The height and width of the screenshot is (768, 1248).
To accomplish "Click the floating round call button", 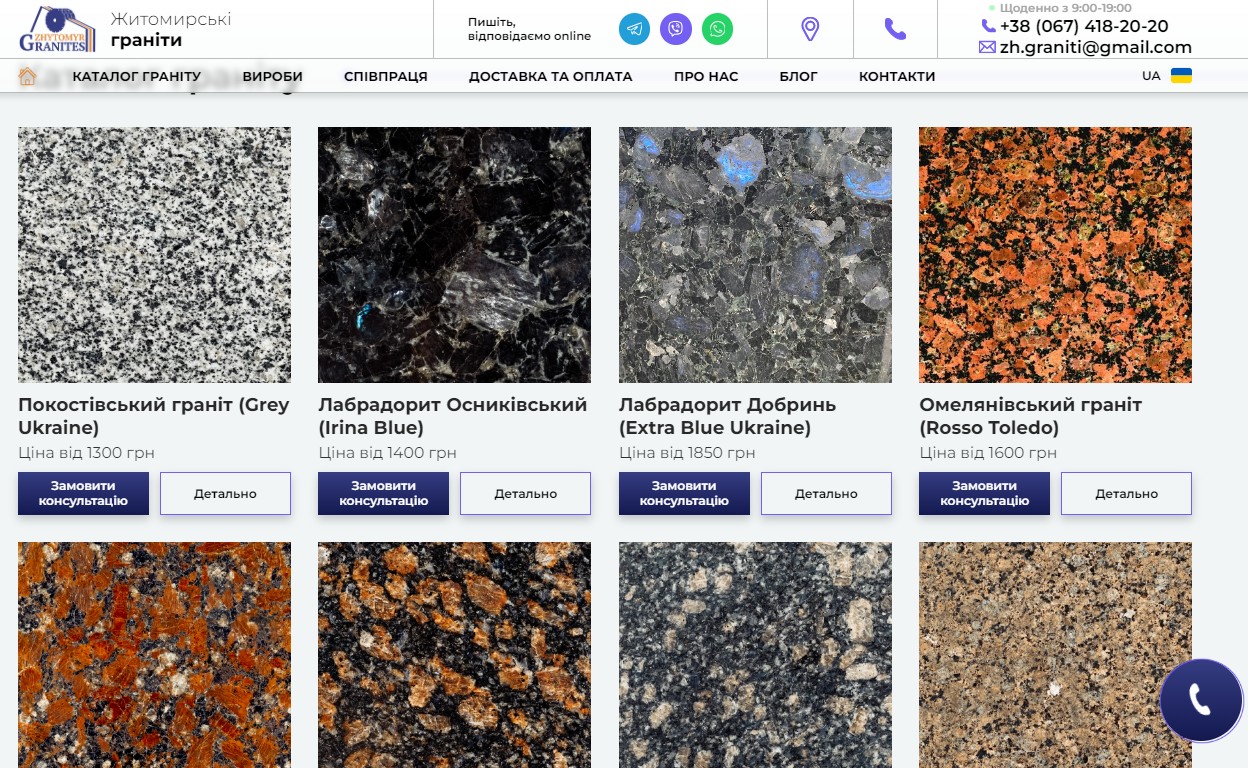I will coord(1200,700).
